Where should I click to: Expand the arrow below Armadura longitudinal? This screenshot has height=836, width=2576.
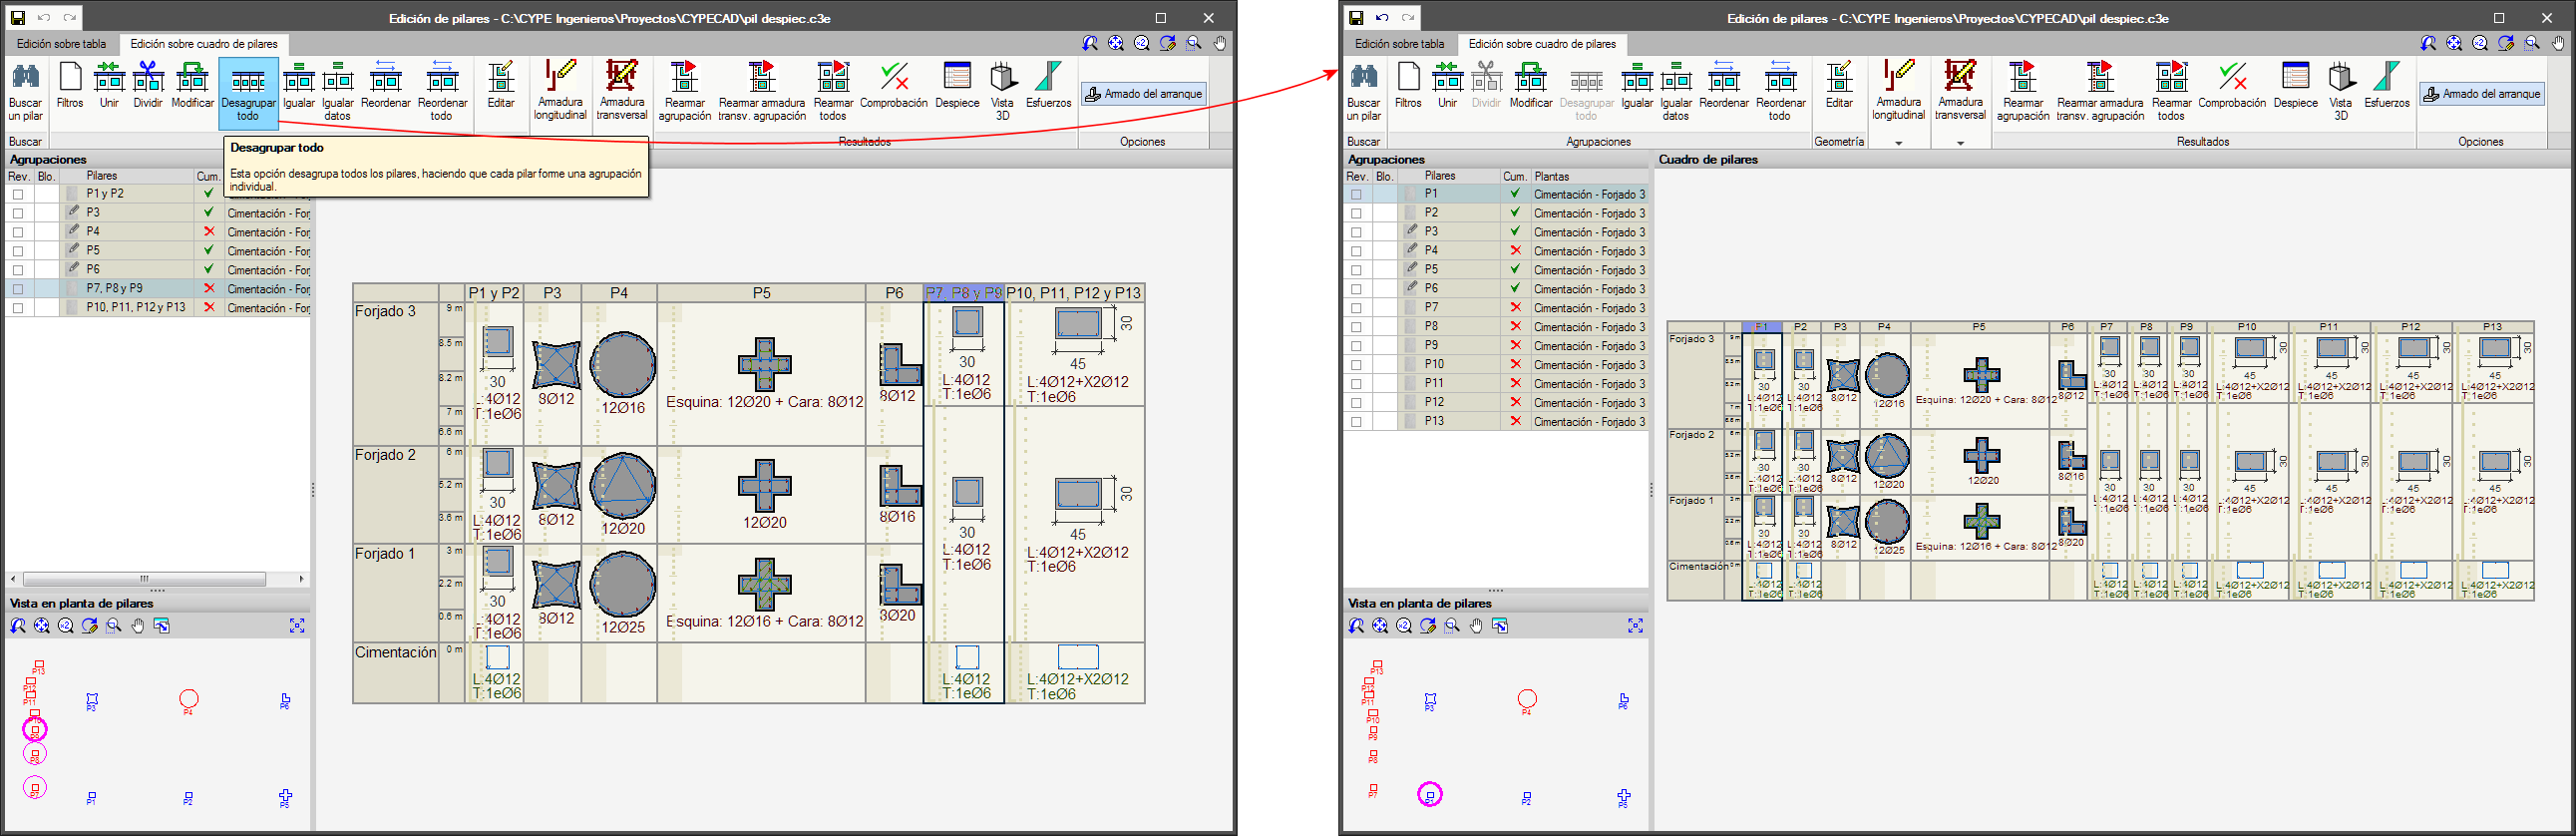tap(1898, 143)
